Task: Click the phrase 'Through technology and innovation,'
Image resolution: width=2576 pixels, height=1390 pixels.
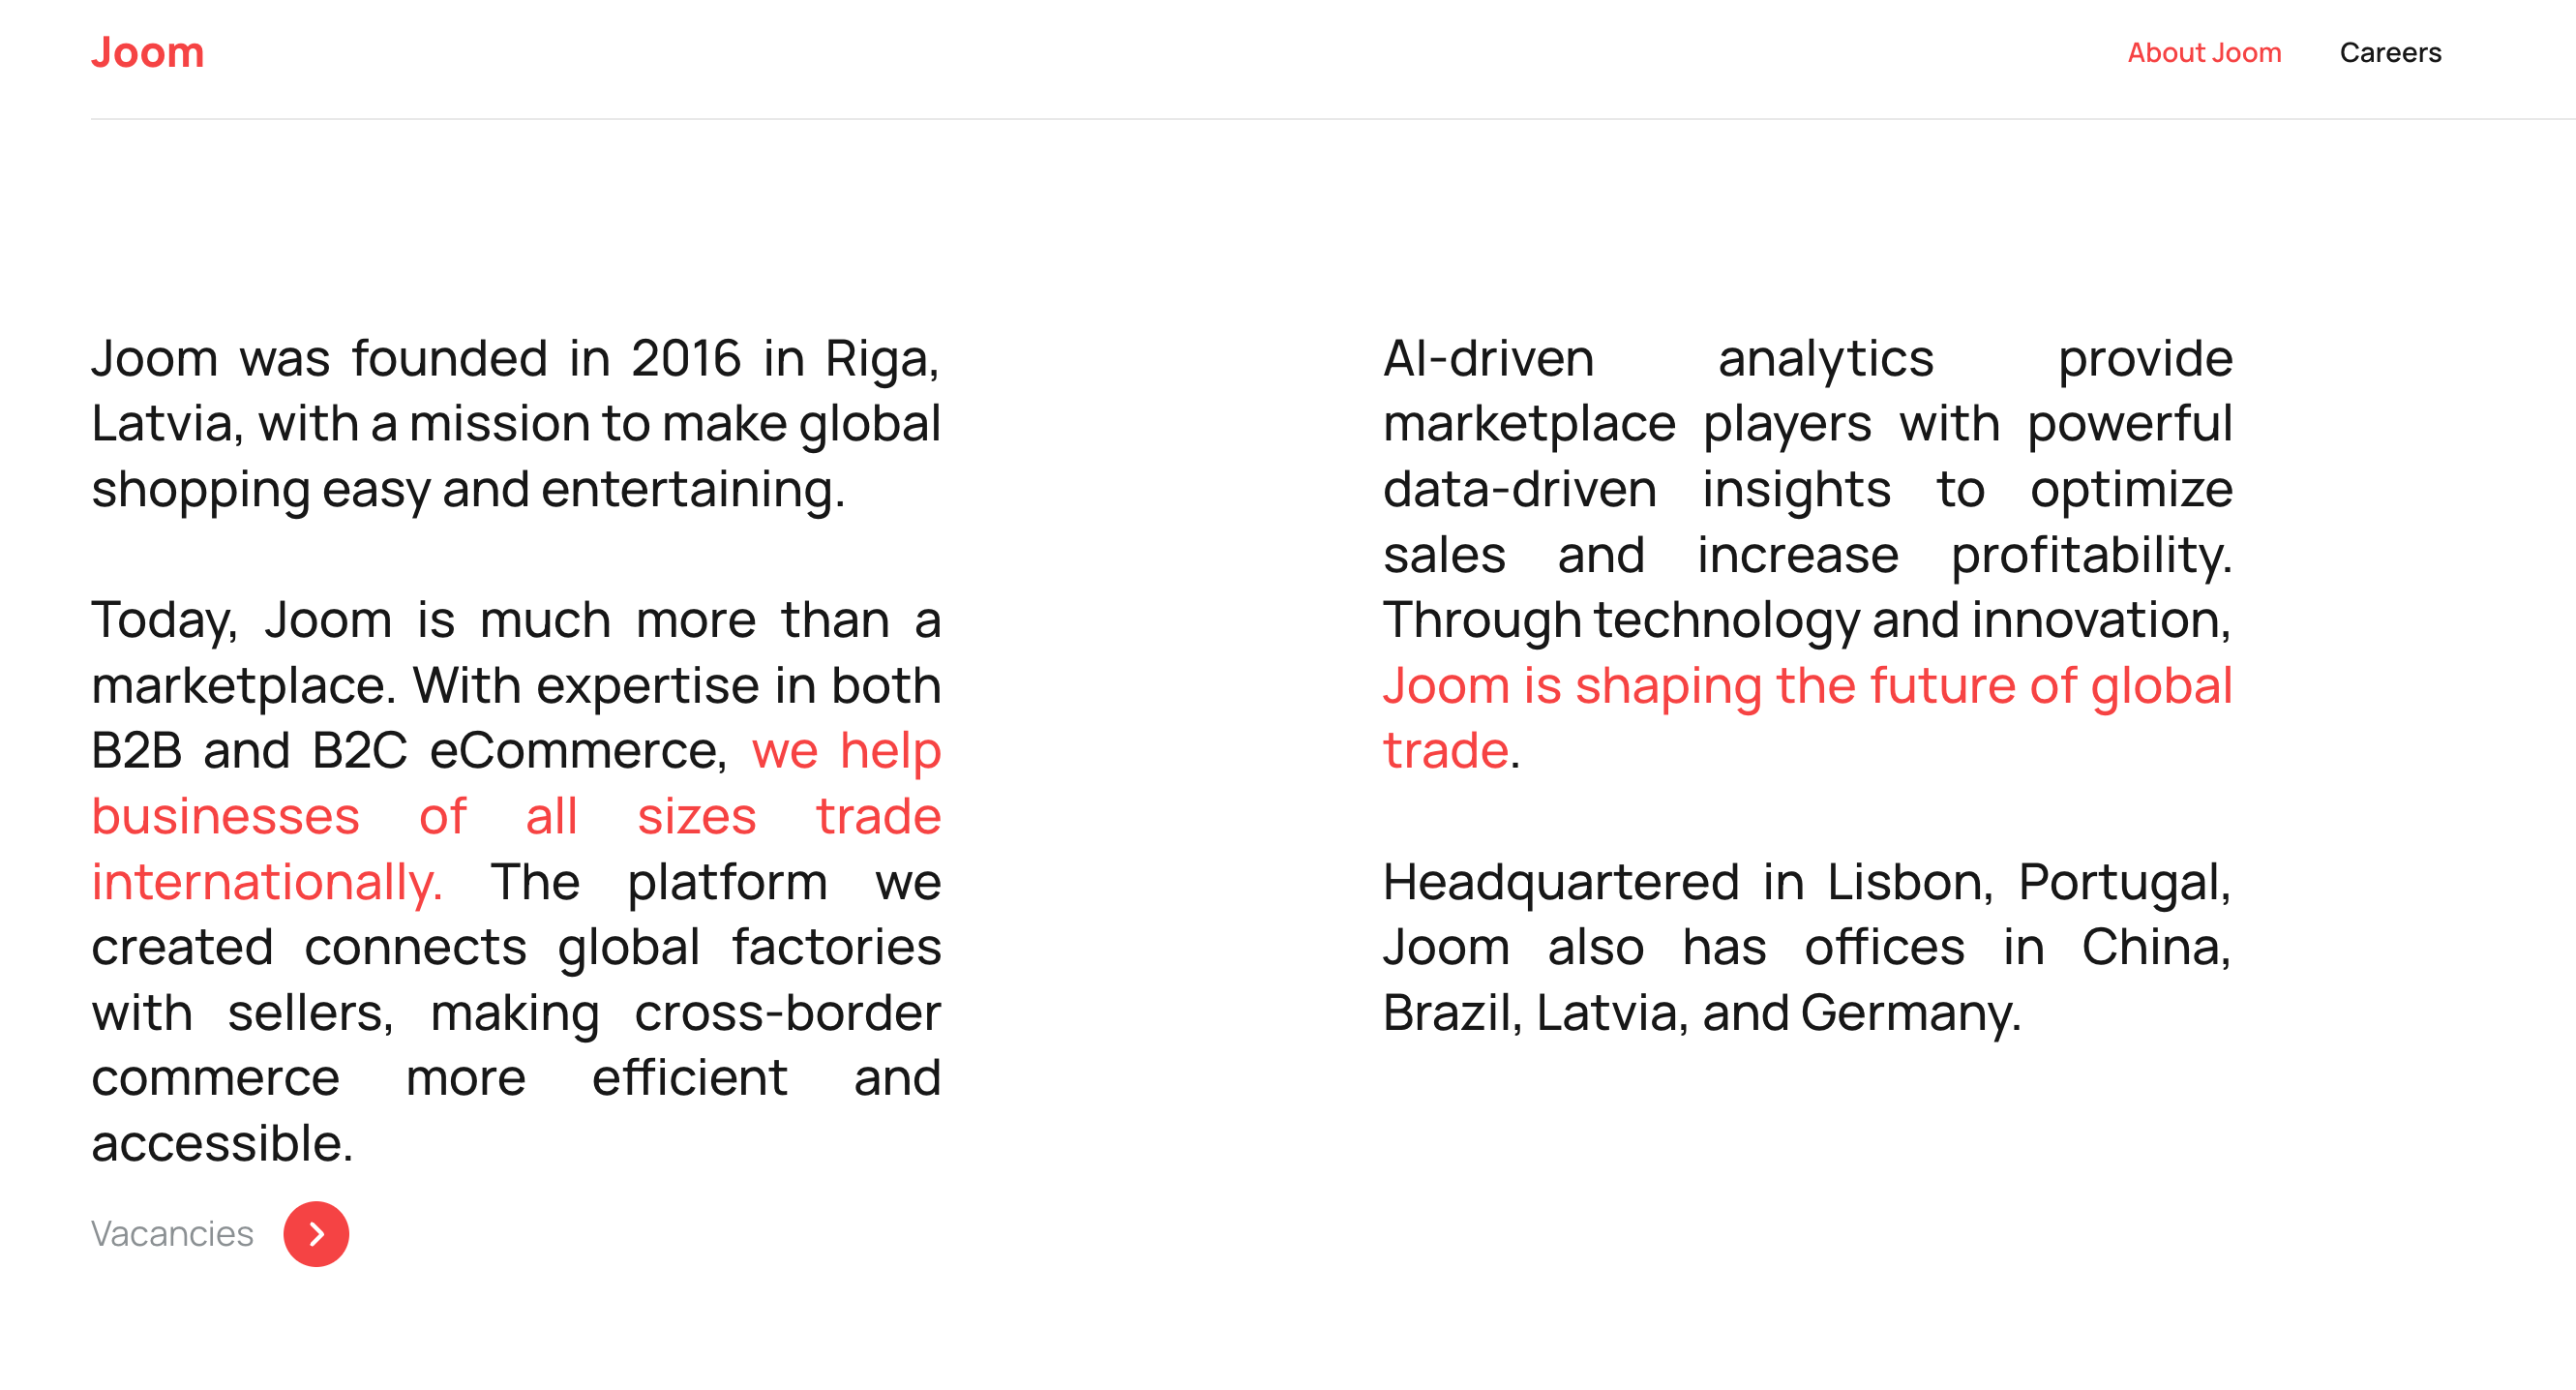Action: pyautogui.click(x=1807, y=620)
